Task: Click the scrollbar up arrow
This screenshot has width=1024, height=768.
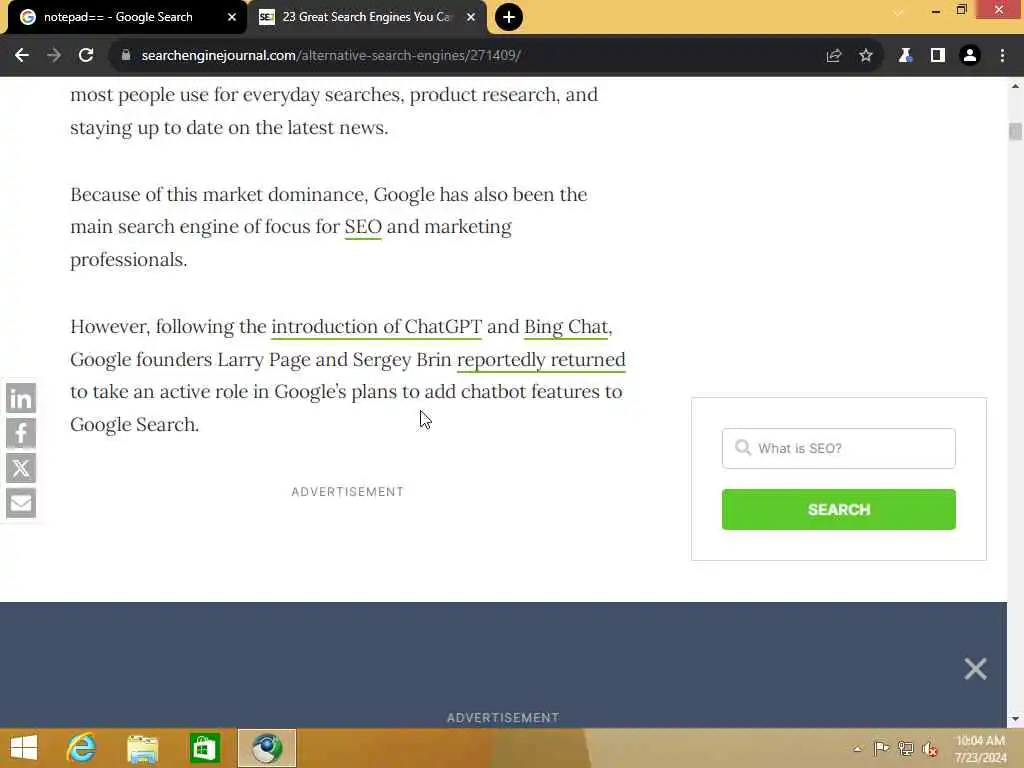Action: (x=1015, y=86)
